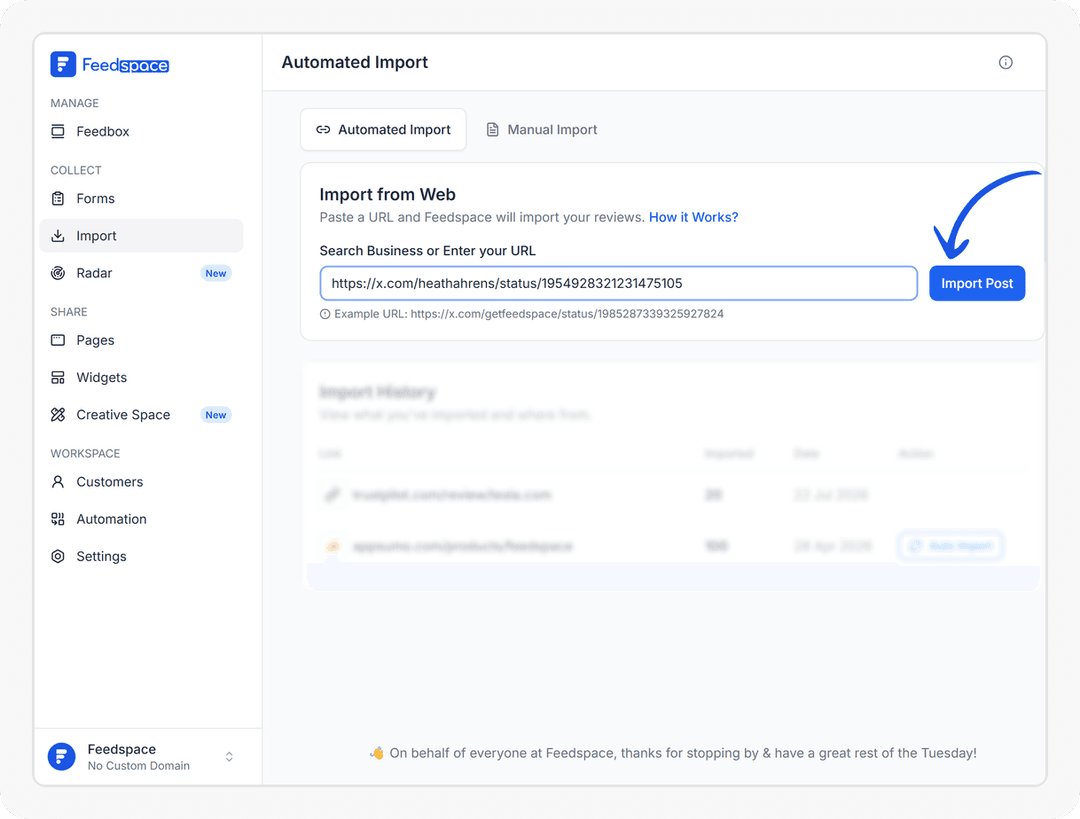Image resolution: width=1080 pixels, height=819 pixels.
Task: Open the Feedbox menu item
Action: click(141, 132)
